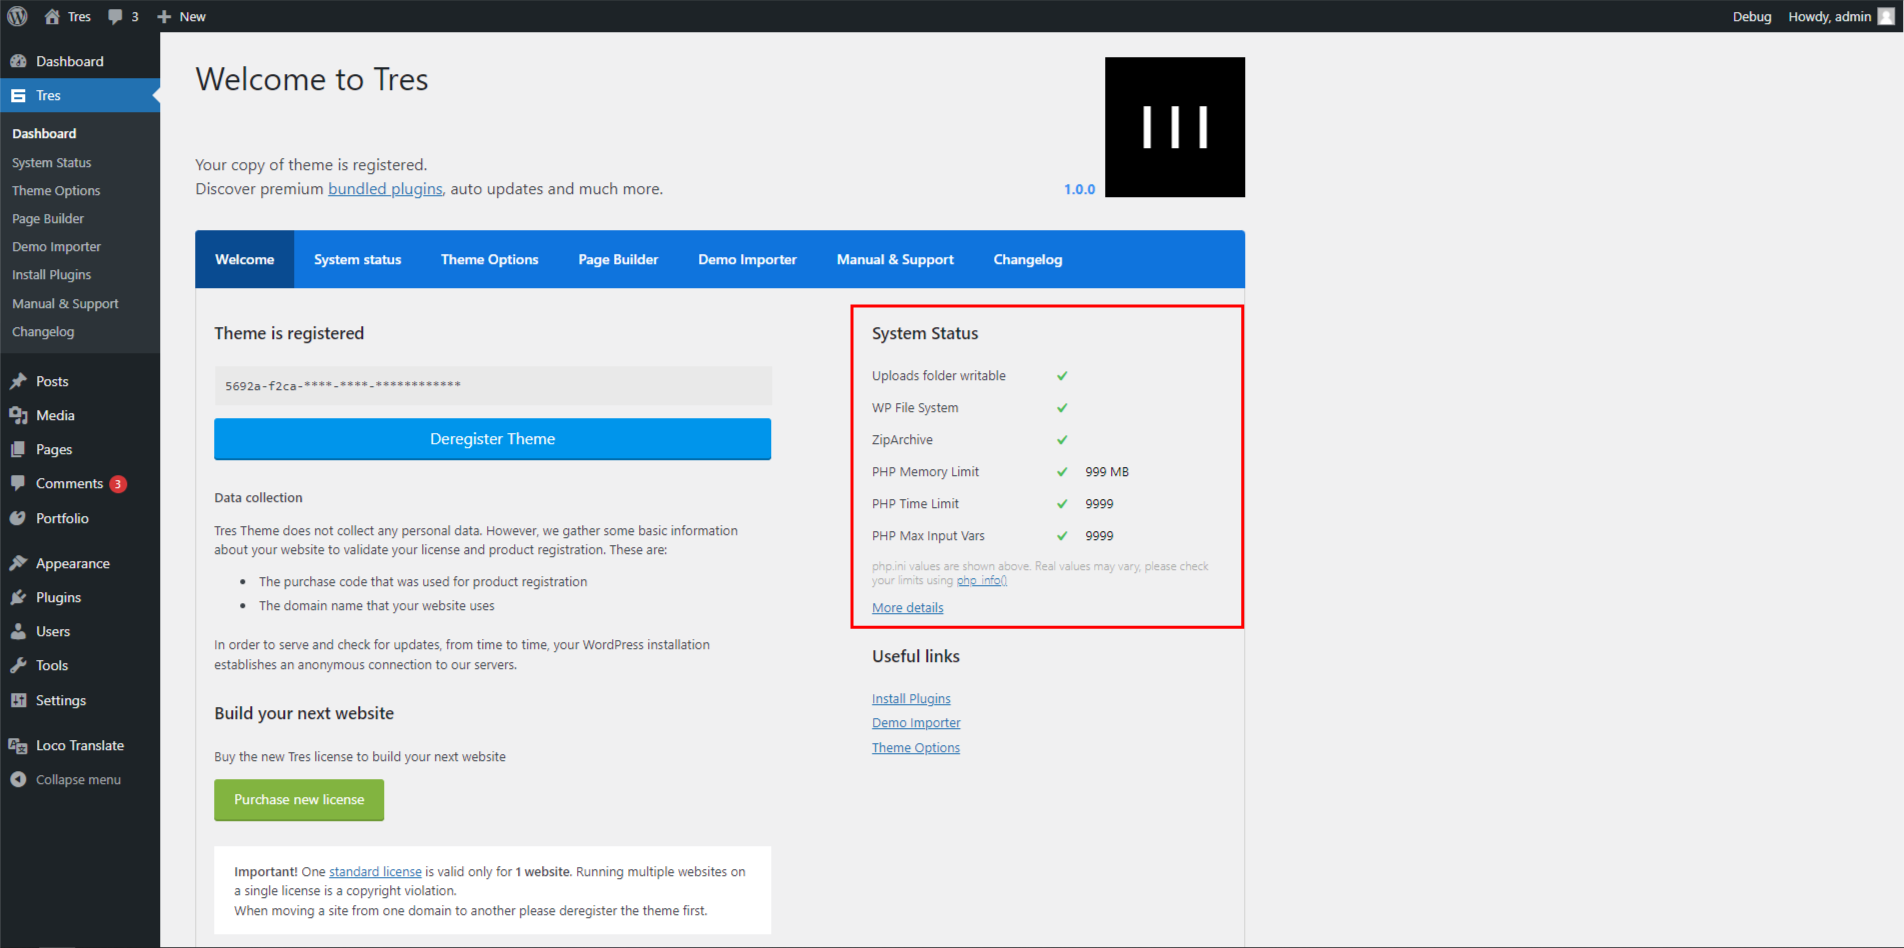1904x948 pixels.
Task: Click the Purchase new license button
Action: click(x=299, y=800)
